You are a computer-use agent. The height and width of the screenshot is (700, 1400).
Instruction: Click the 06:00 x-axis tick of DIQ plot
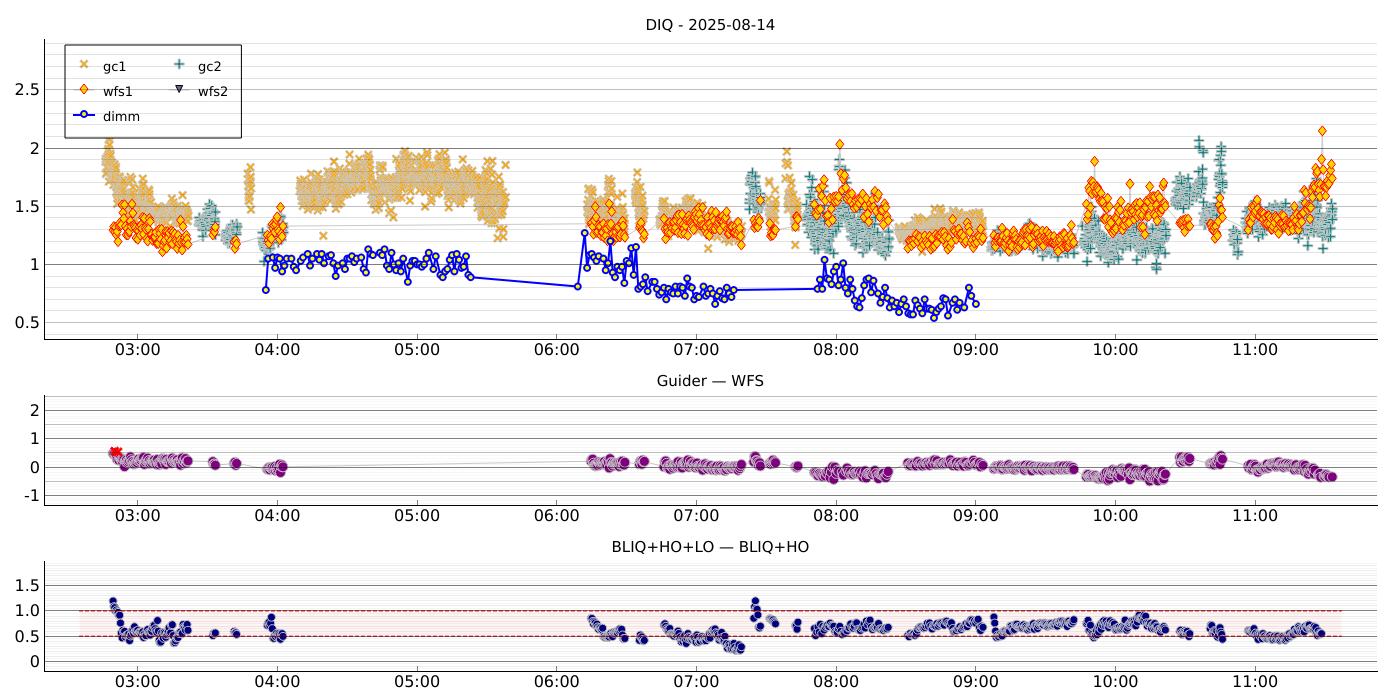pyautogui.click(x=557, y=350)
